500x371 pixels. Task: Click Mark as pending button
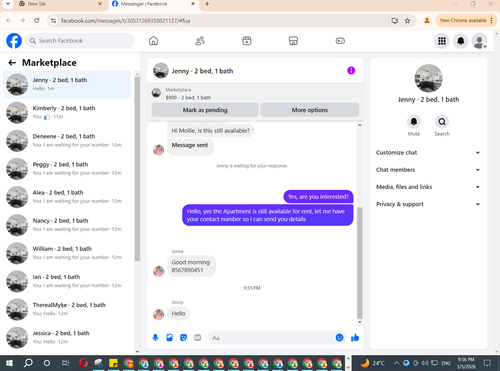[205, 110]
